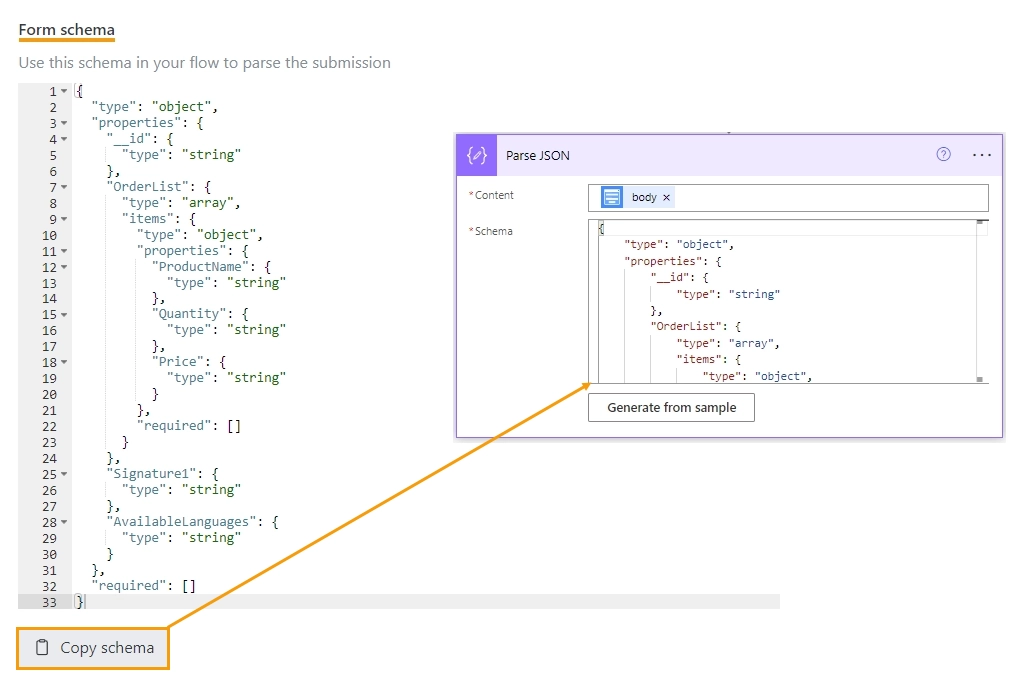Image resolution: width=1016 pixels, height=680 pixels.
Task: Collapse the properties fold on line 3
Action: 64,123
